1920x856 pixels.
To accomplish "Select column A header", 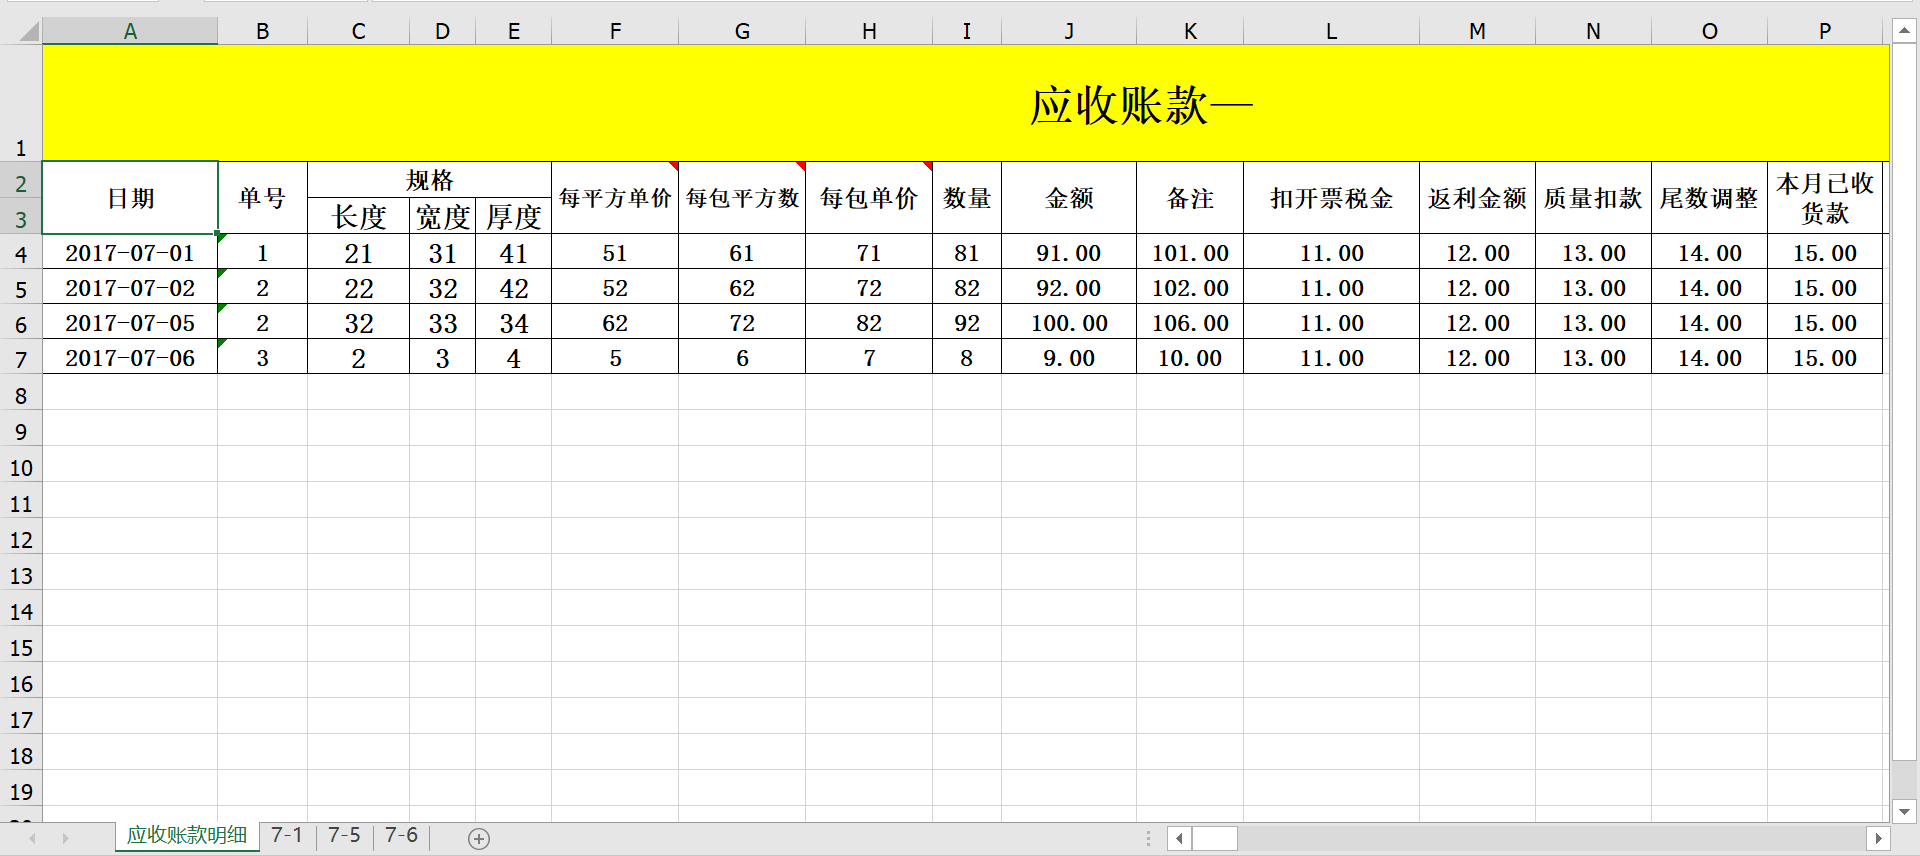I will tap(130, 31).
